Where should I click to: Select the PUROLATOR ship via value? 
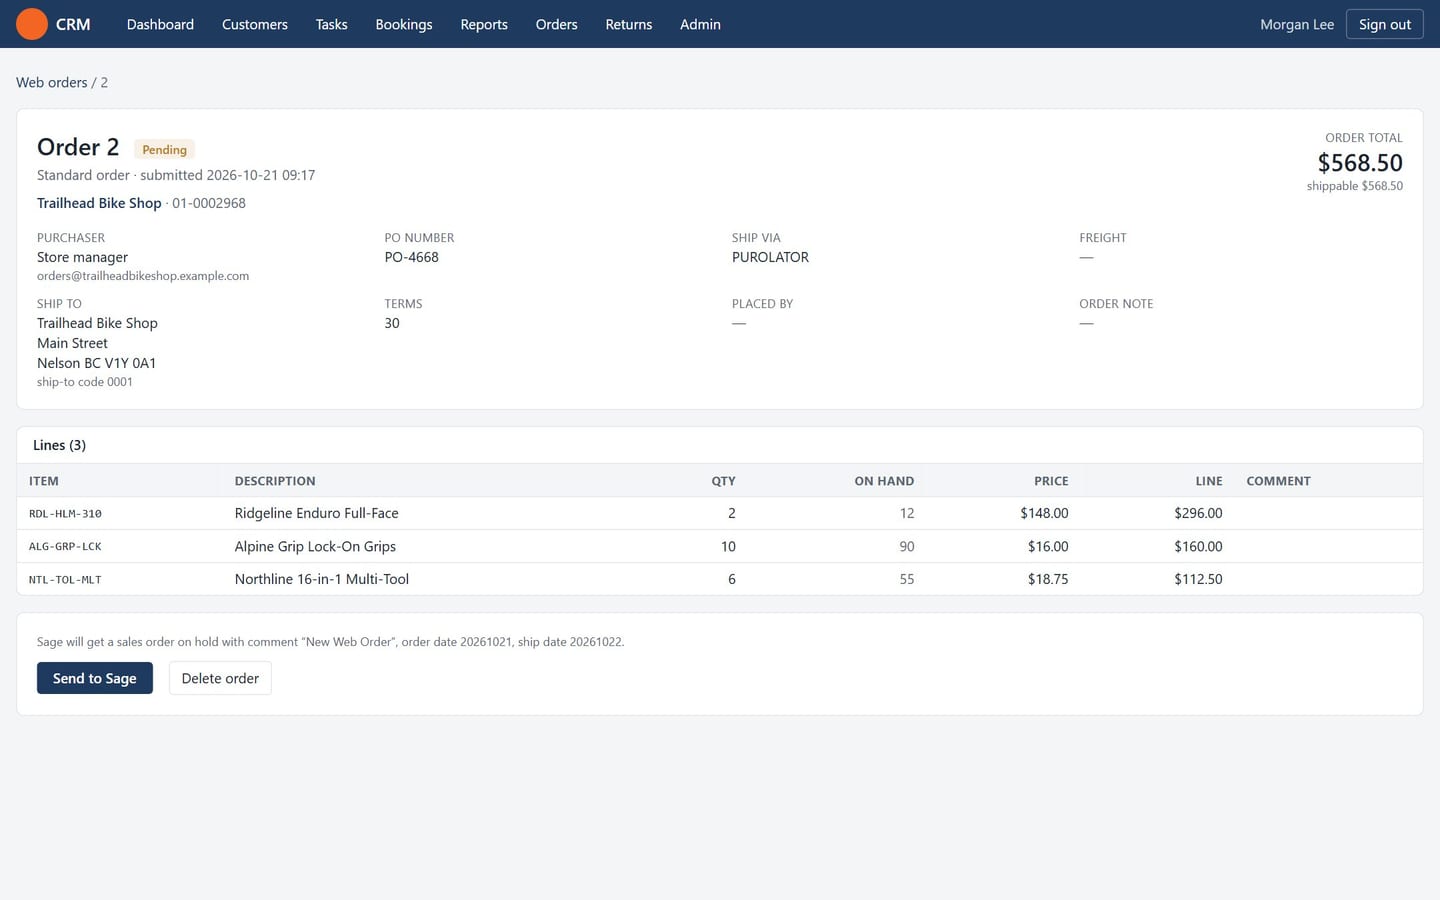(770, 257)
